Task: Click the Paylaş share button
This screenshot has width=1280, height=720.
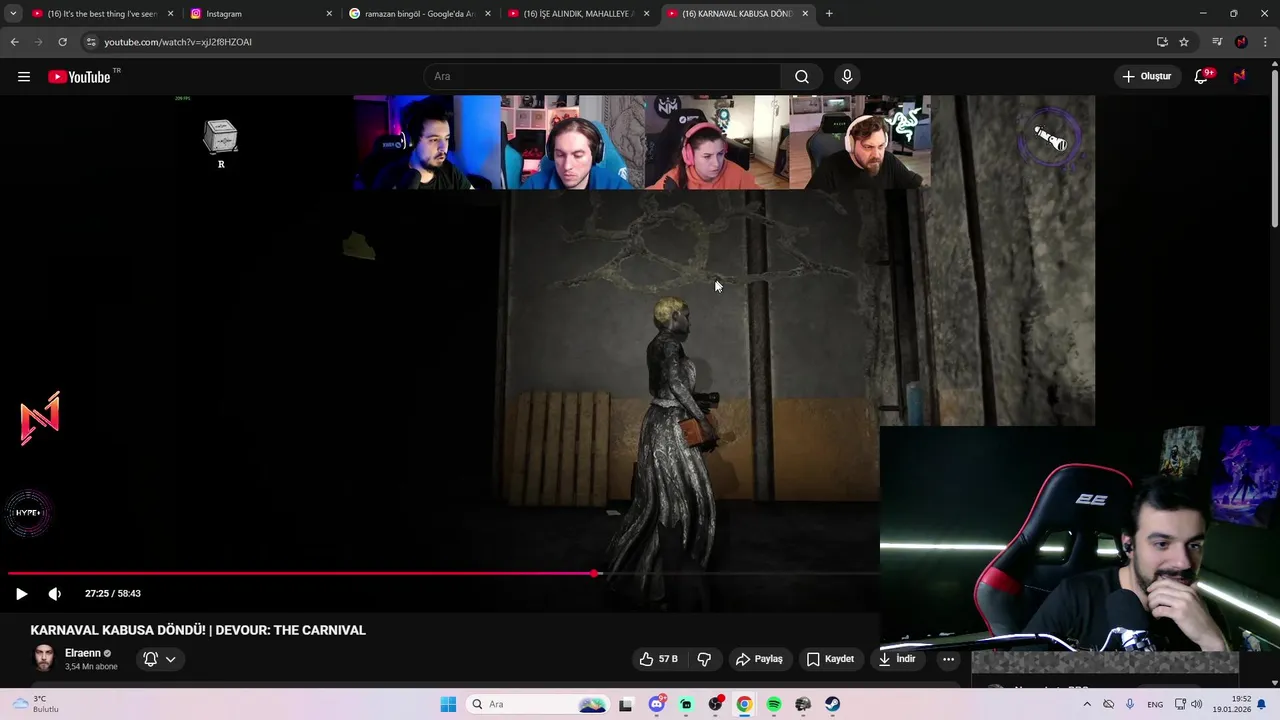Action: (759, 659)
